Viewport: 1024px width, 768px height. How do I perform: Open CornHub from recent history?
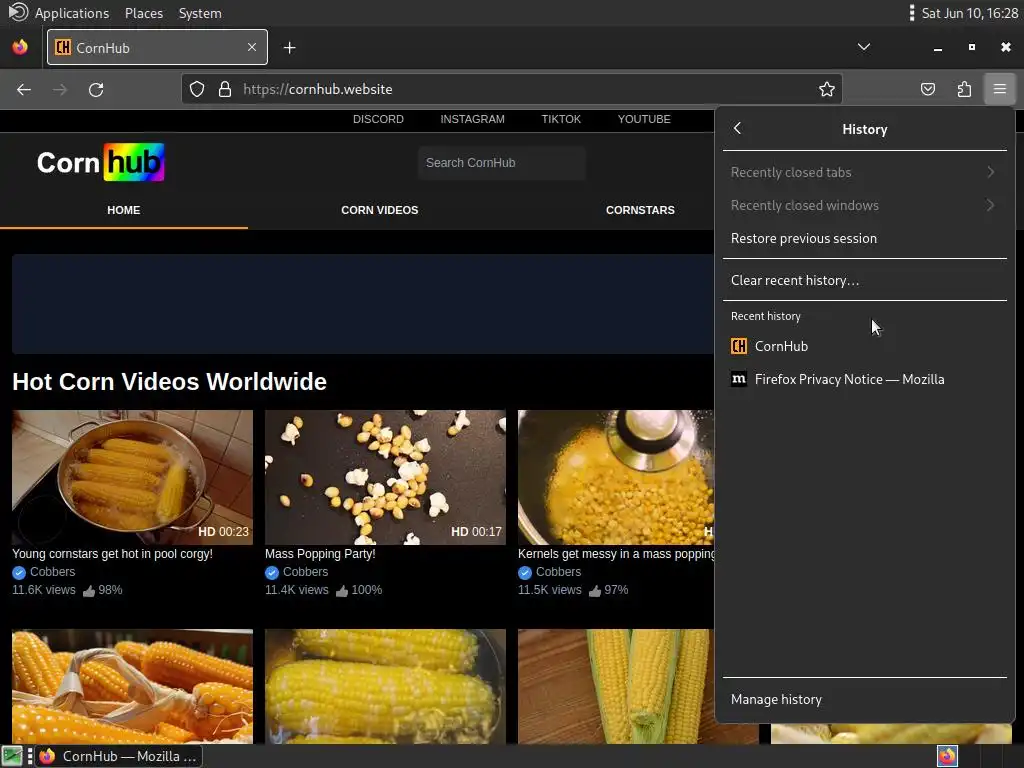pyautogui.click(x=864, y=346)
